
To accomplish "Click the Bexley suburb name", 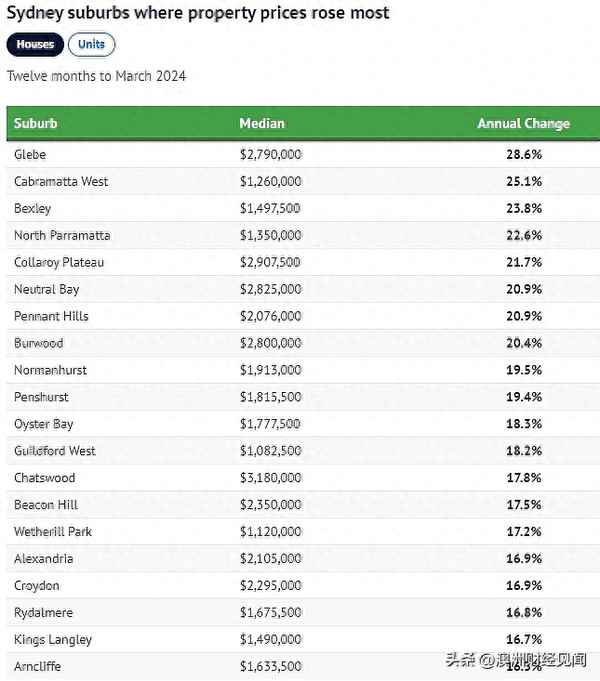I will (x=33, y=209).
